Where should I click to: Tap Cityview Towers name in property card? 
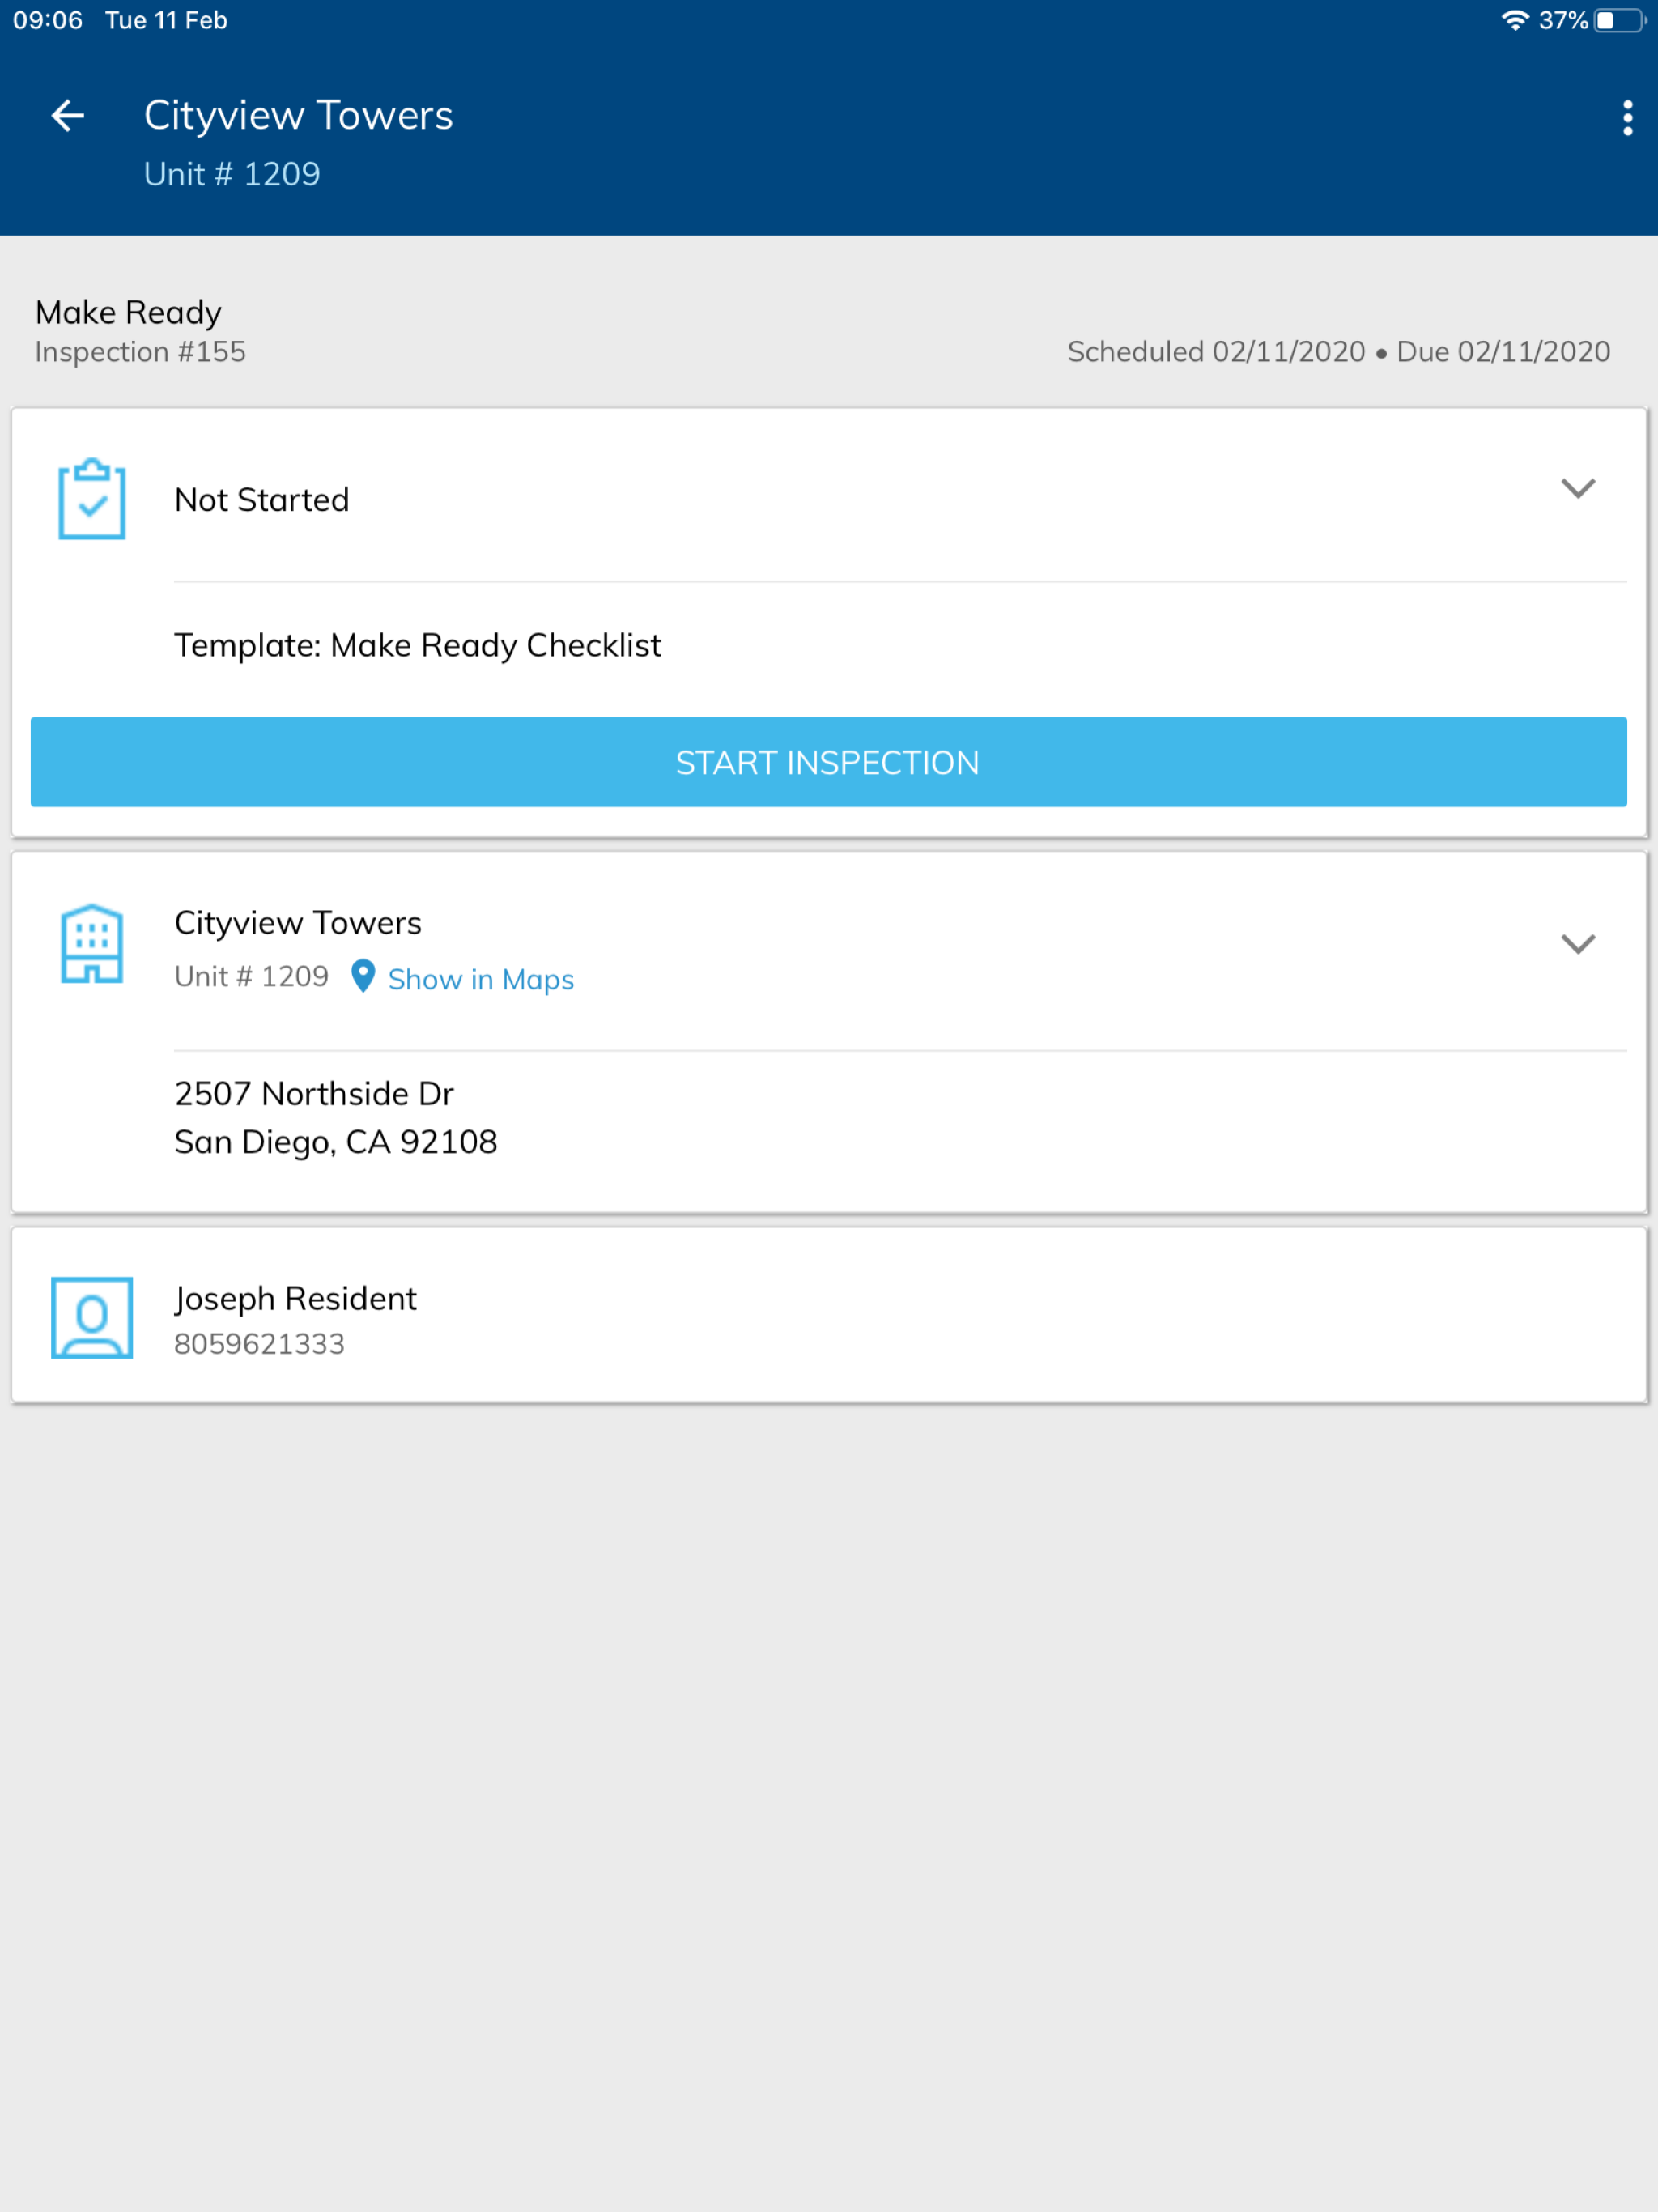pyautogui.click(x=298, y=923)
